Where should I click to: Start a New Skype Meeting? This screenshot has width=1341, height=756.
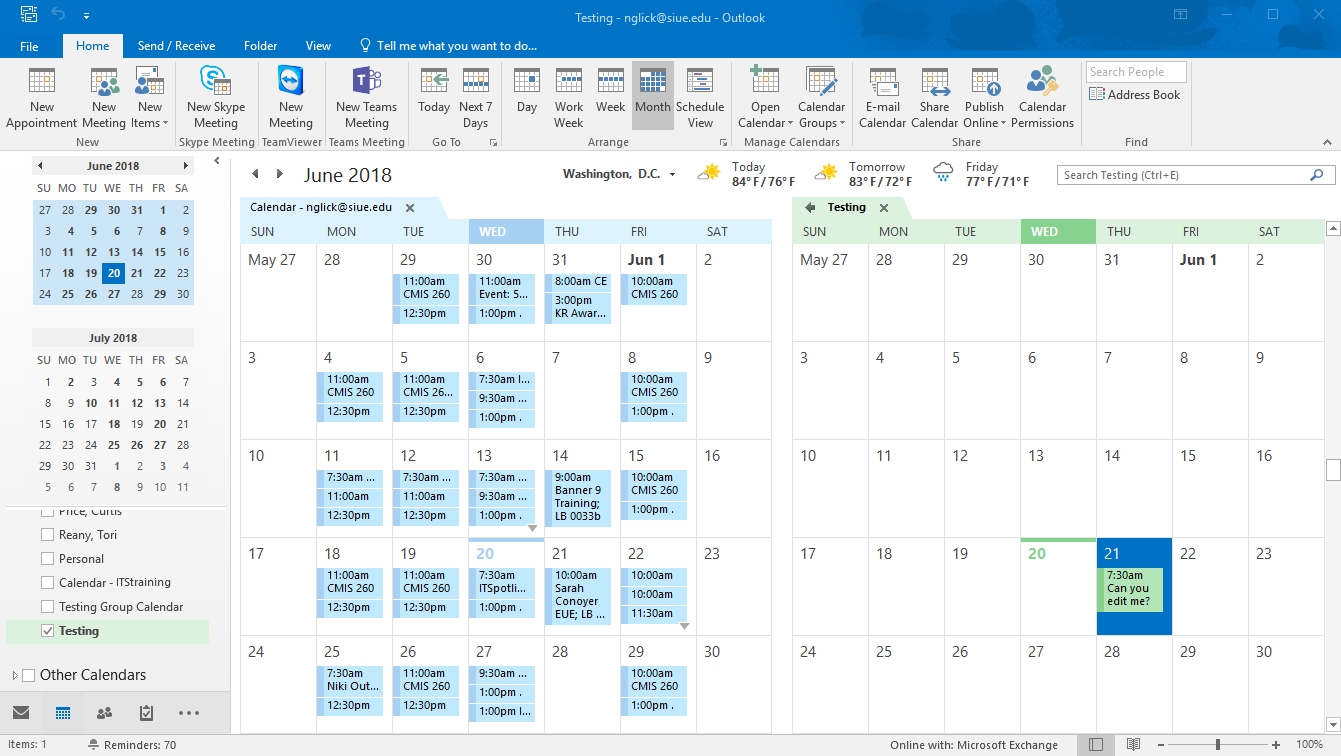pyautogui.click(x=215, y=98)
